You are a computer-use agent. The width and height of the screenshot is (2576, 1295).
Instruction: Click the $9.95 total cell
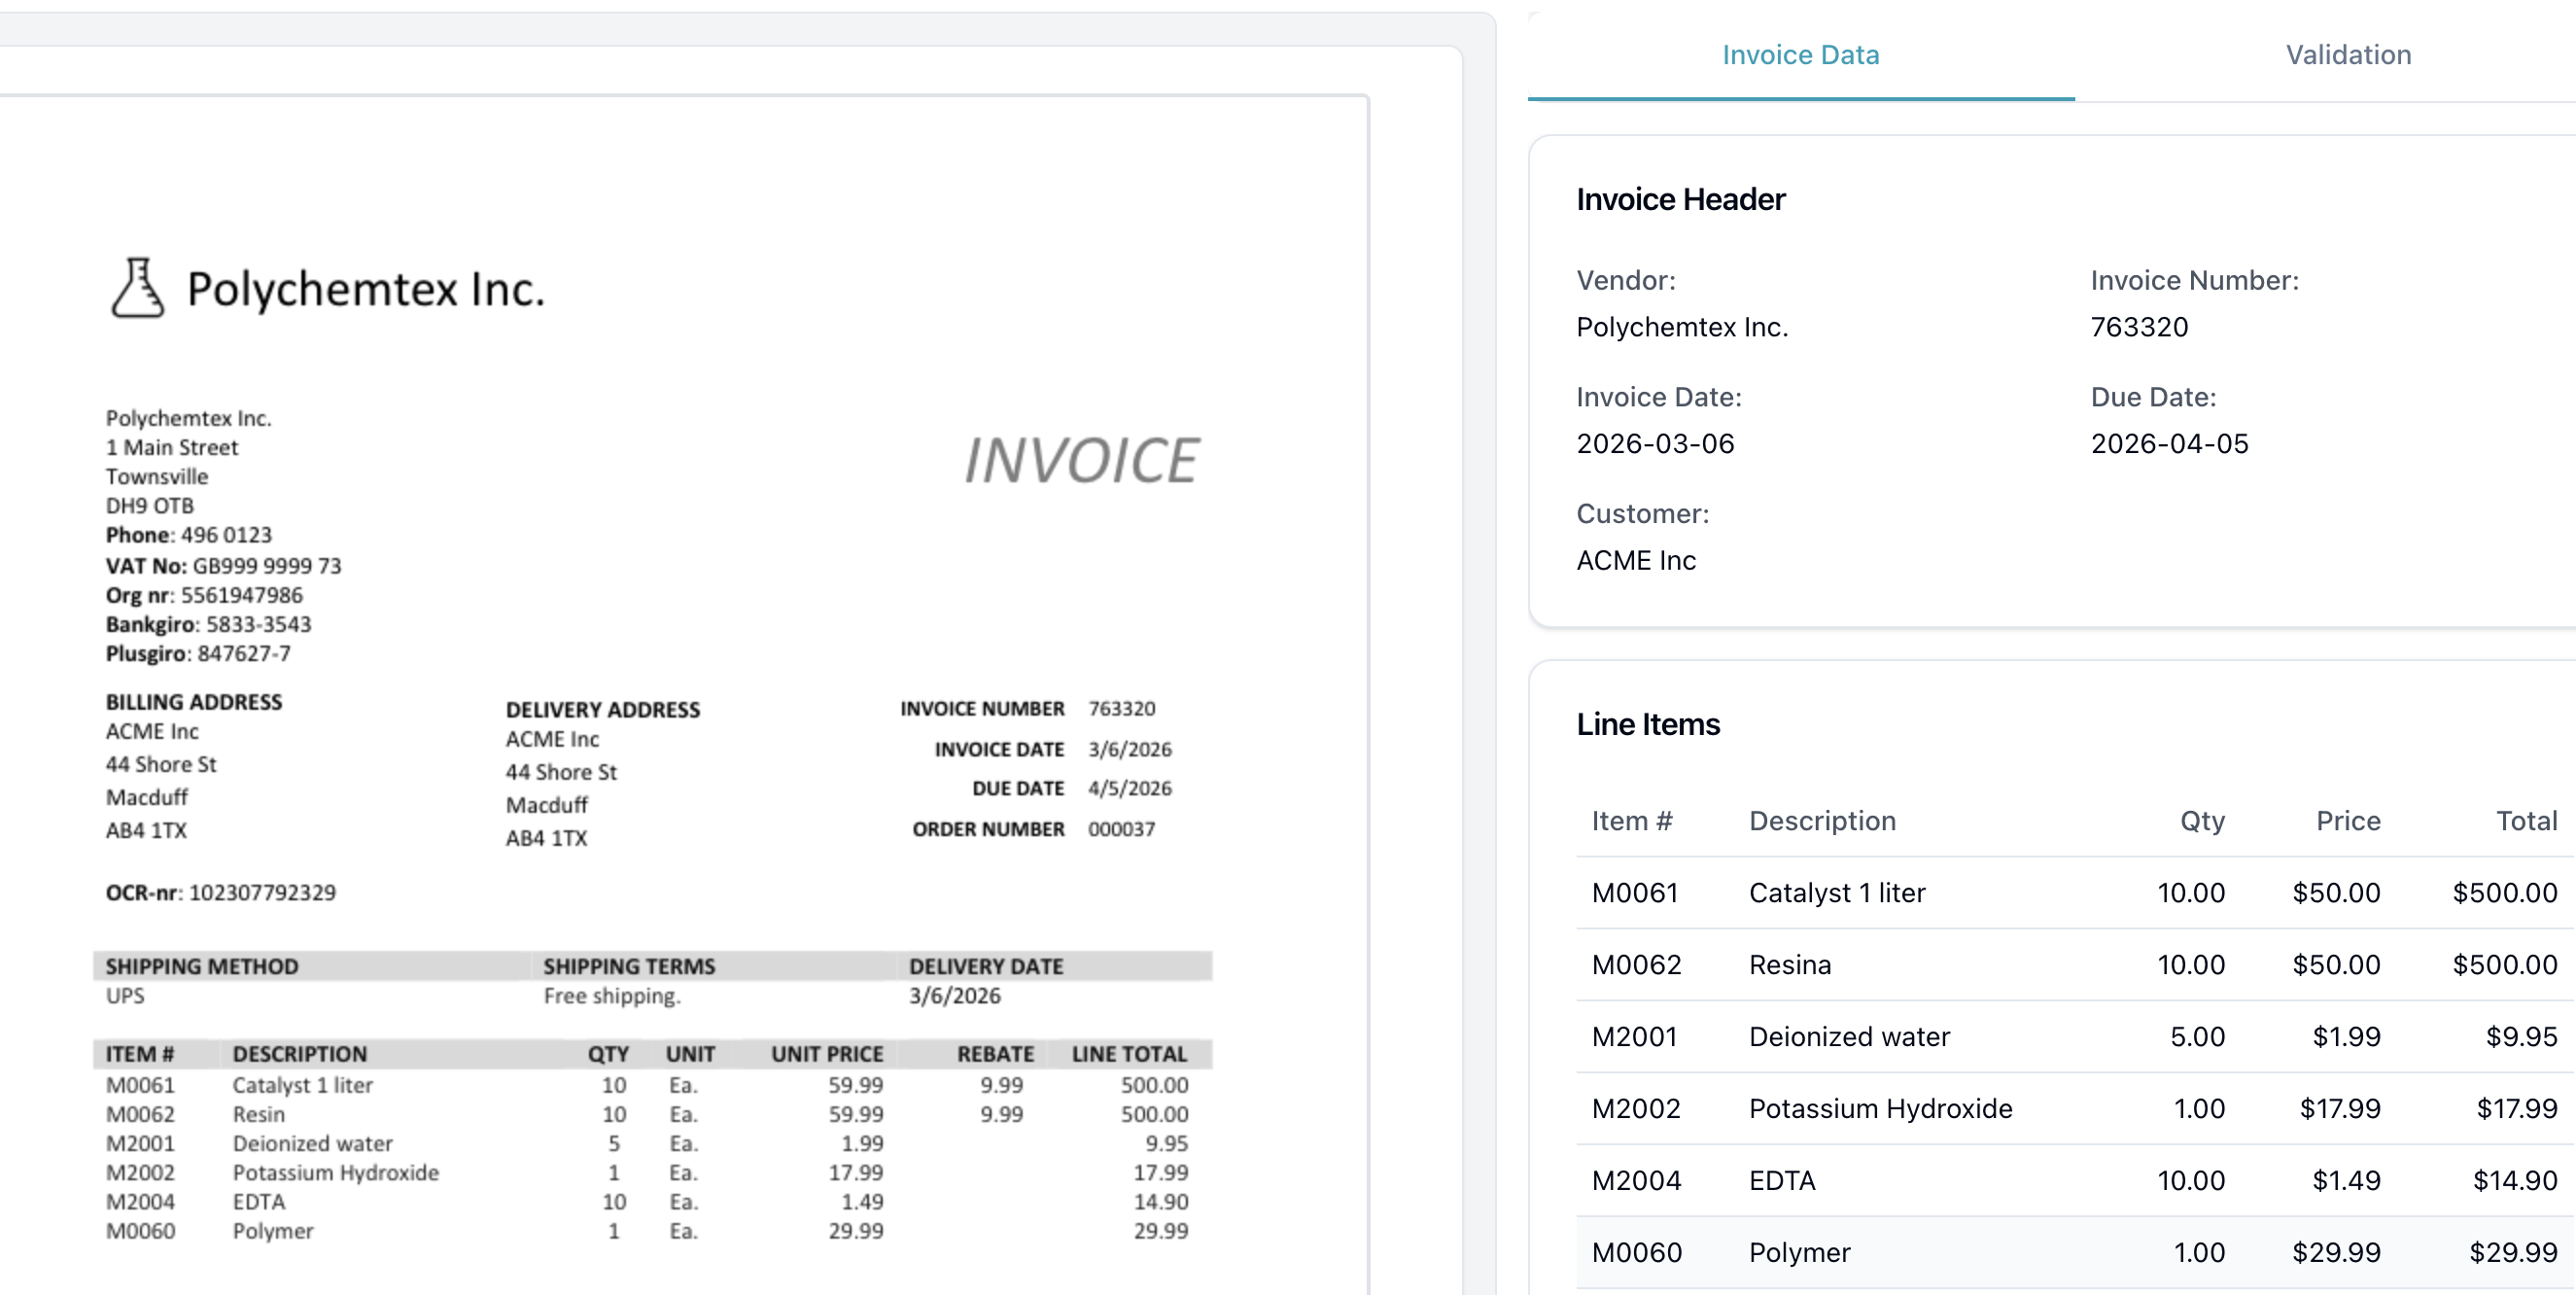click(x=2521, y=1037)
